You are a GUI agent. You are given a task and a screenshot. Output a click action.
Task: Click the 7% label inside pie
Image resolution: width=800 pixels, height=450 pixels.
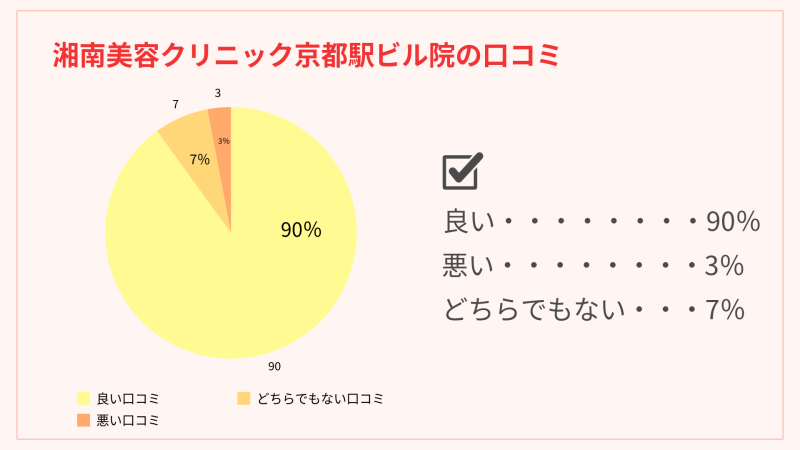coord(199,159)
